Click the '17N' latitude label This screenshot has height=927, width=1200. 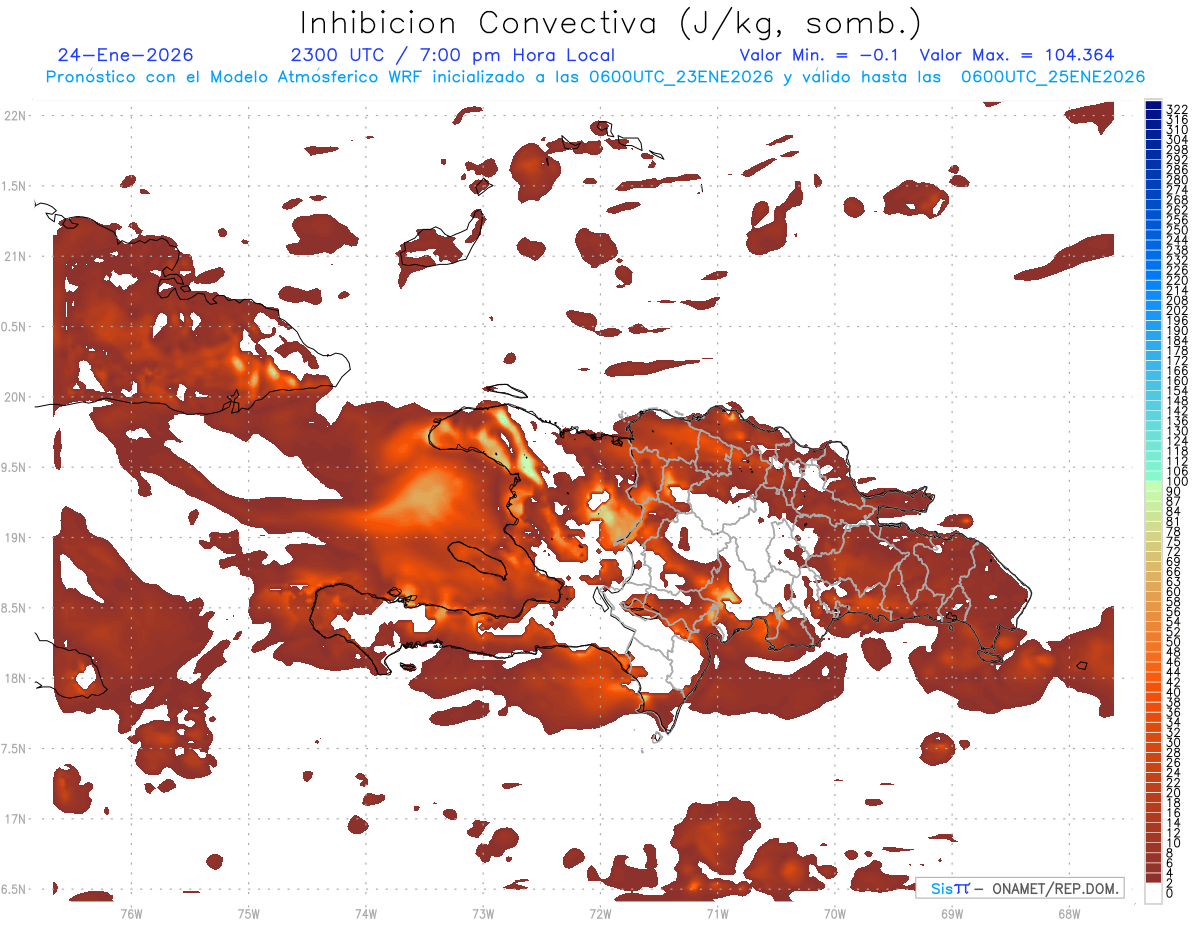point(14,819)
